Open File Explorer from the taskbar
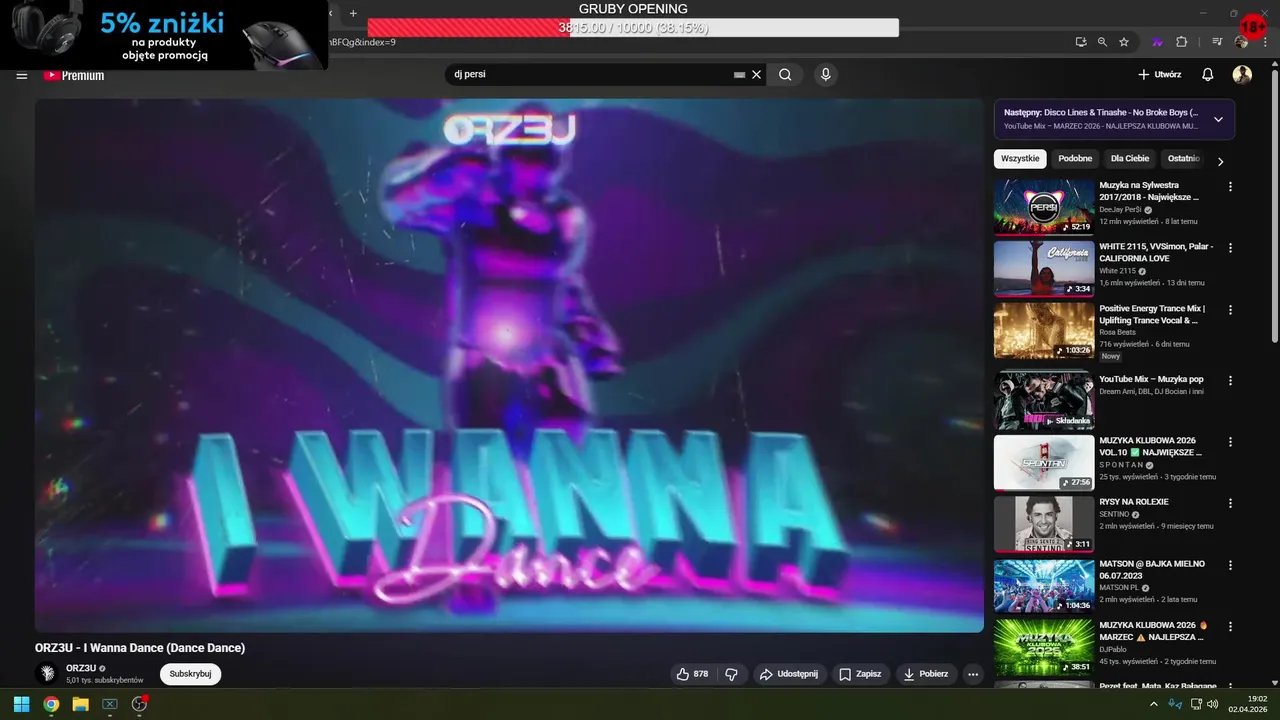 click(x=80, y=704)
